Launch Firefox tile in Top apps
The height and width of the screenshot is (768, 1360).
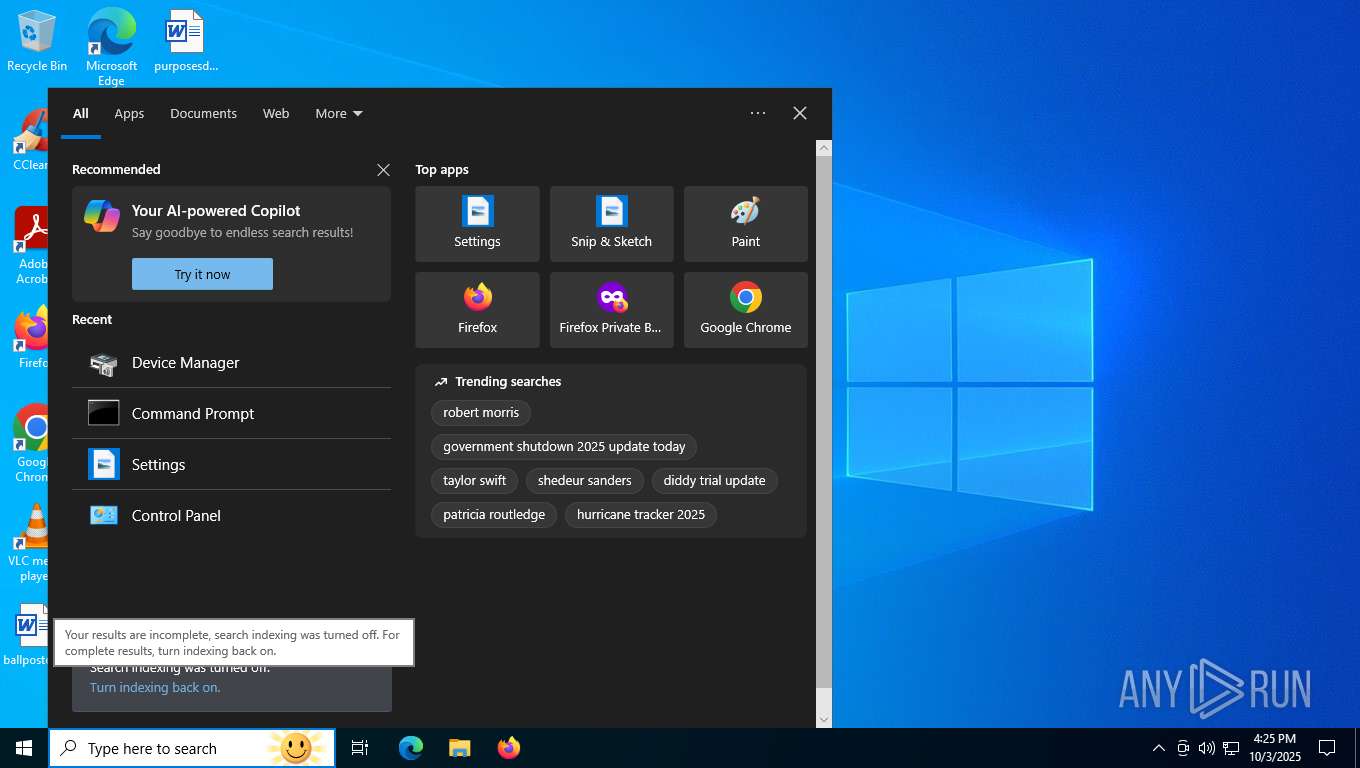(x=477, y=310)
